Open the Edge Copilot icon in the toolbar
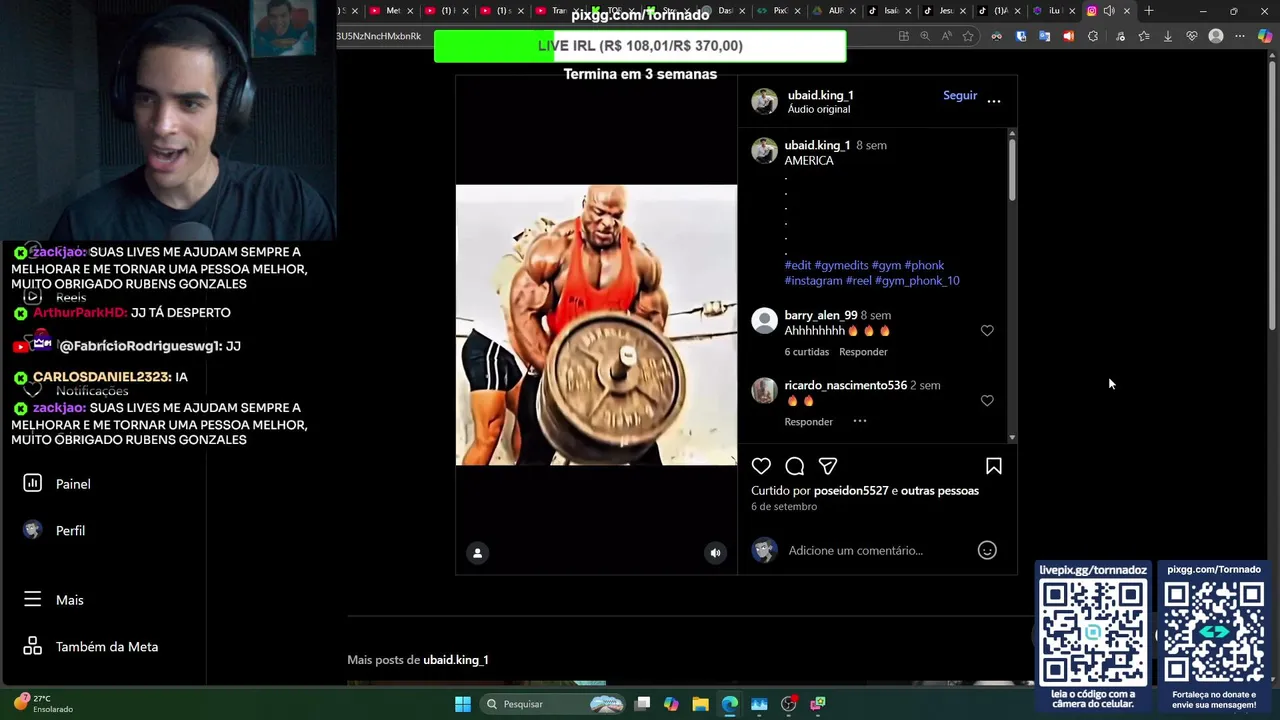The width and height of the screenshot is (1280, 720). click(1265, 36)
